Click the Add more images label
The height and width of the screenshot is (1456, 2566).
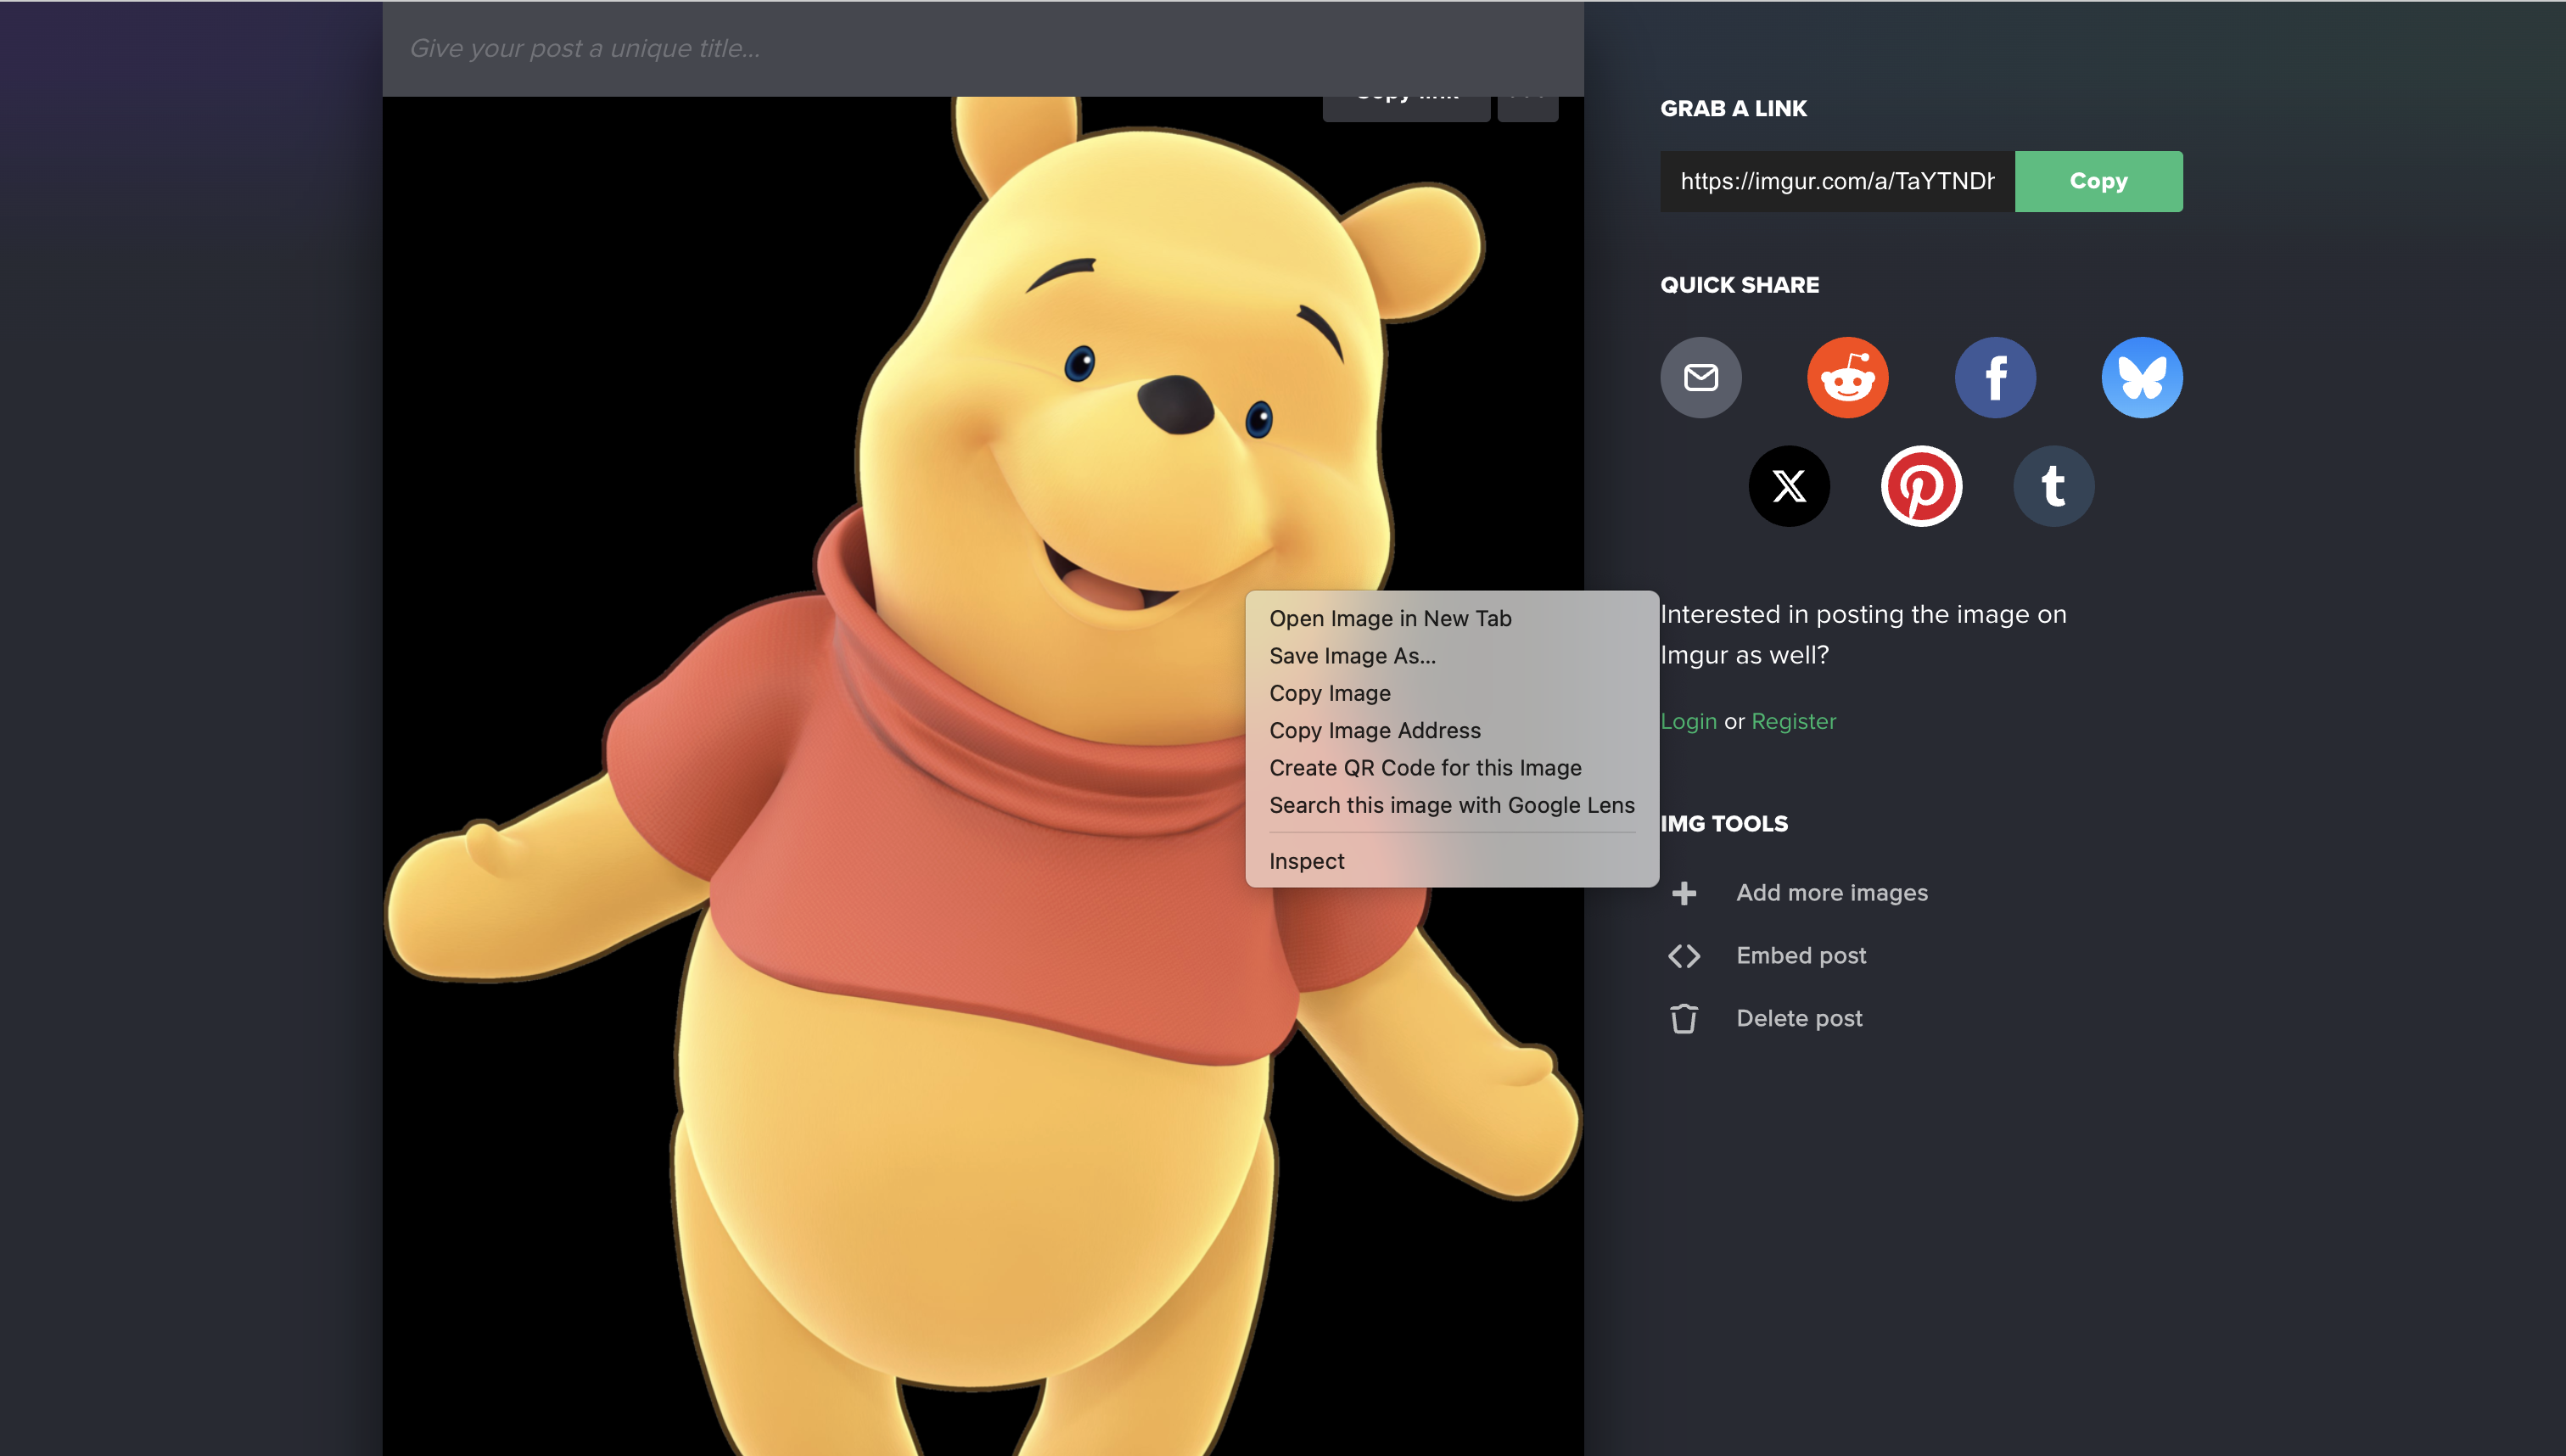[1832, 893]
